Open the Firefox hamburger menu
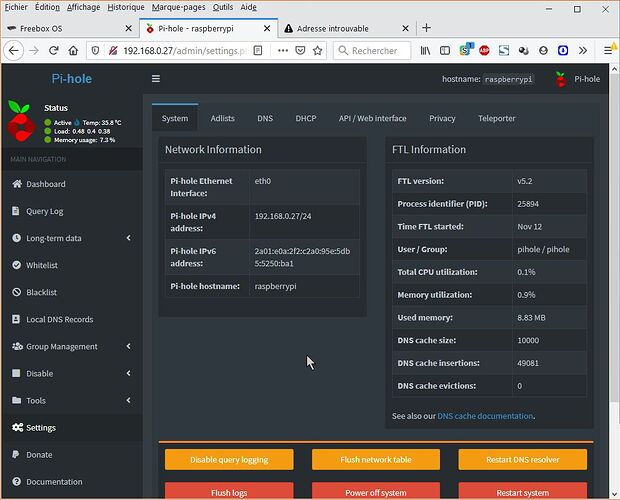The image size is (620, 500). (608, 51)
